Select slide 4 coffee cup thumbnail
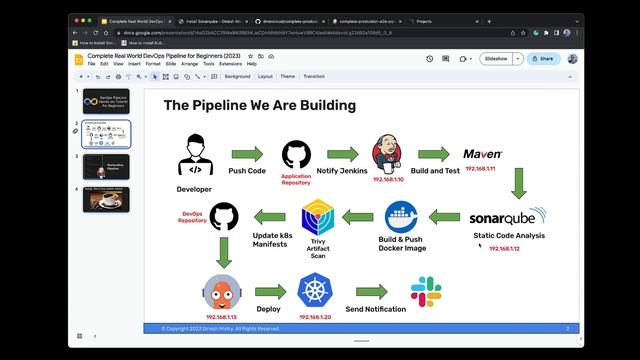The height and width of the screenshot is (360, 640). point(106,200)
